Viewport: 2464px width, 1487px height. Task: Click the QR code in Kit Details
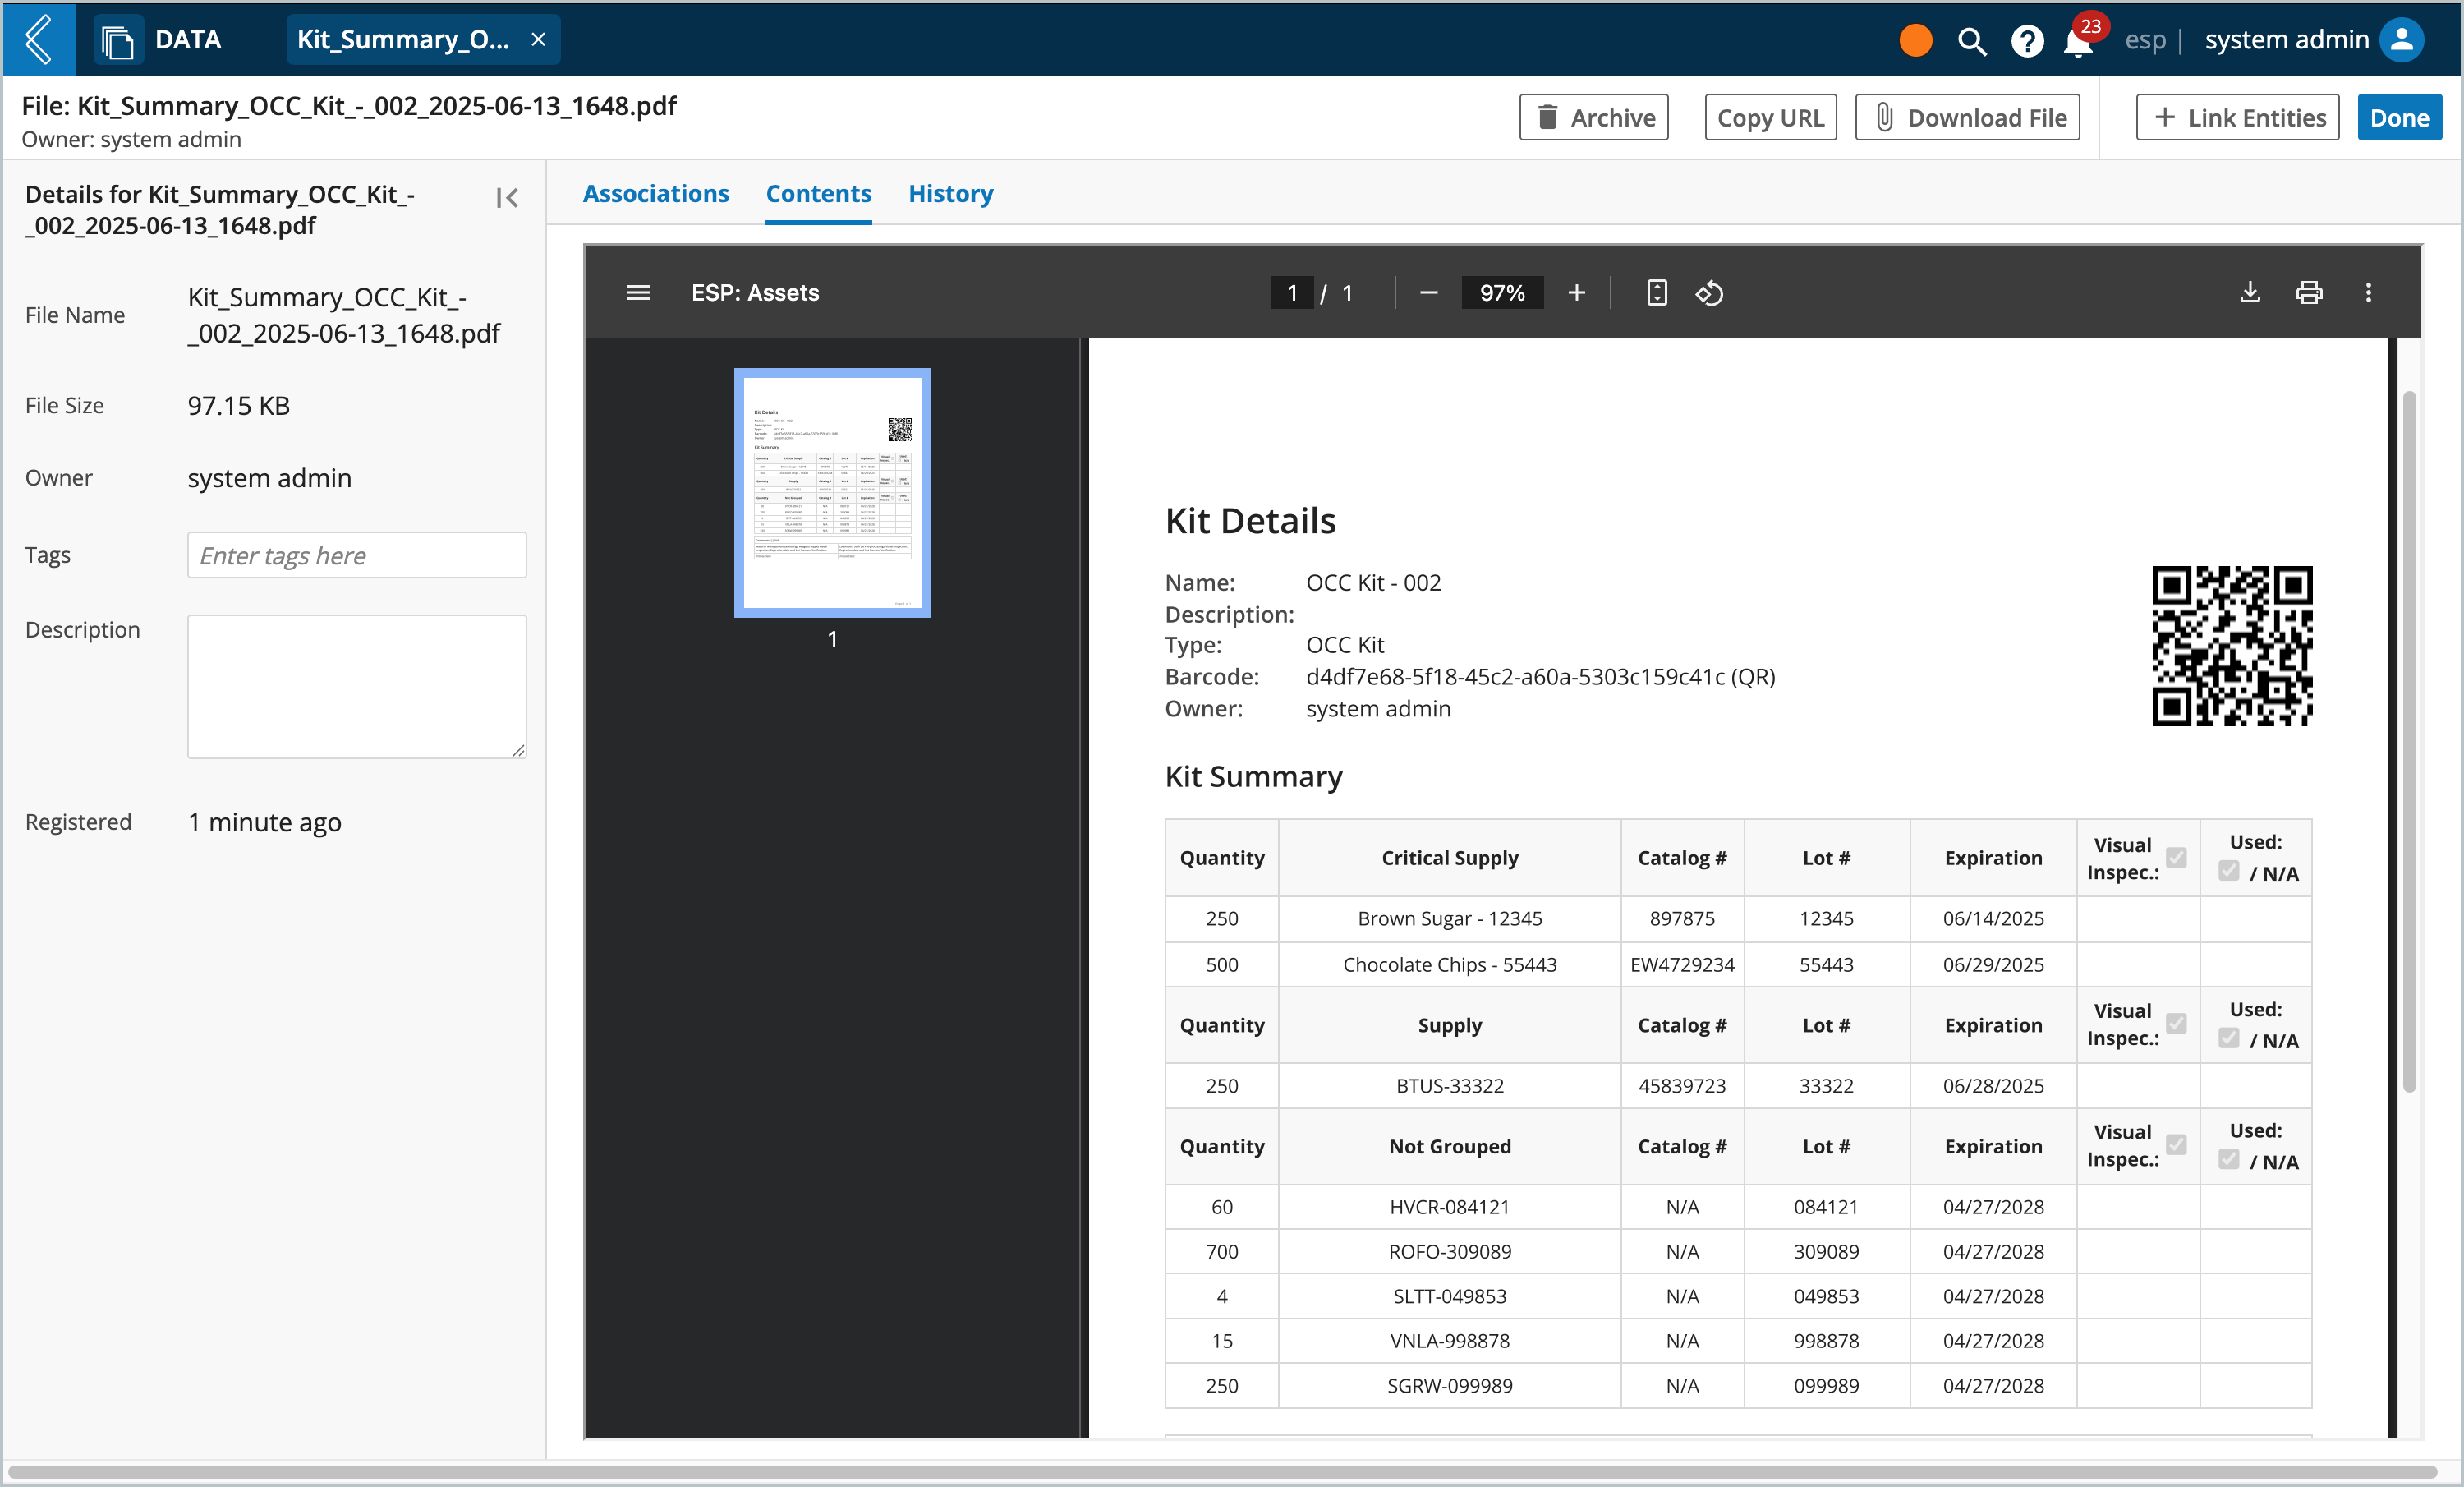coord(2232,646)
